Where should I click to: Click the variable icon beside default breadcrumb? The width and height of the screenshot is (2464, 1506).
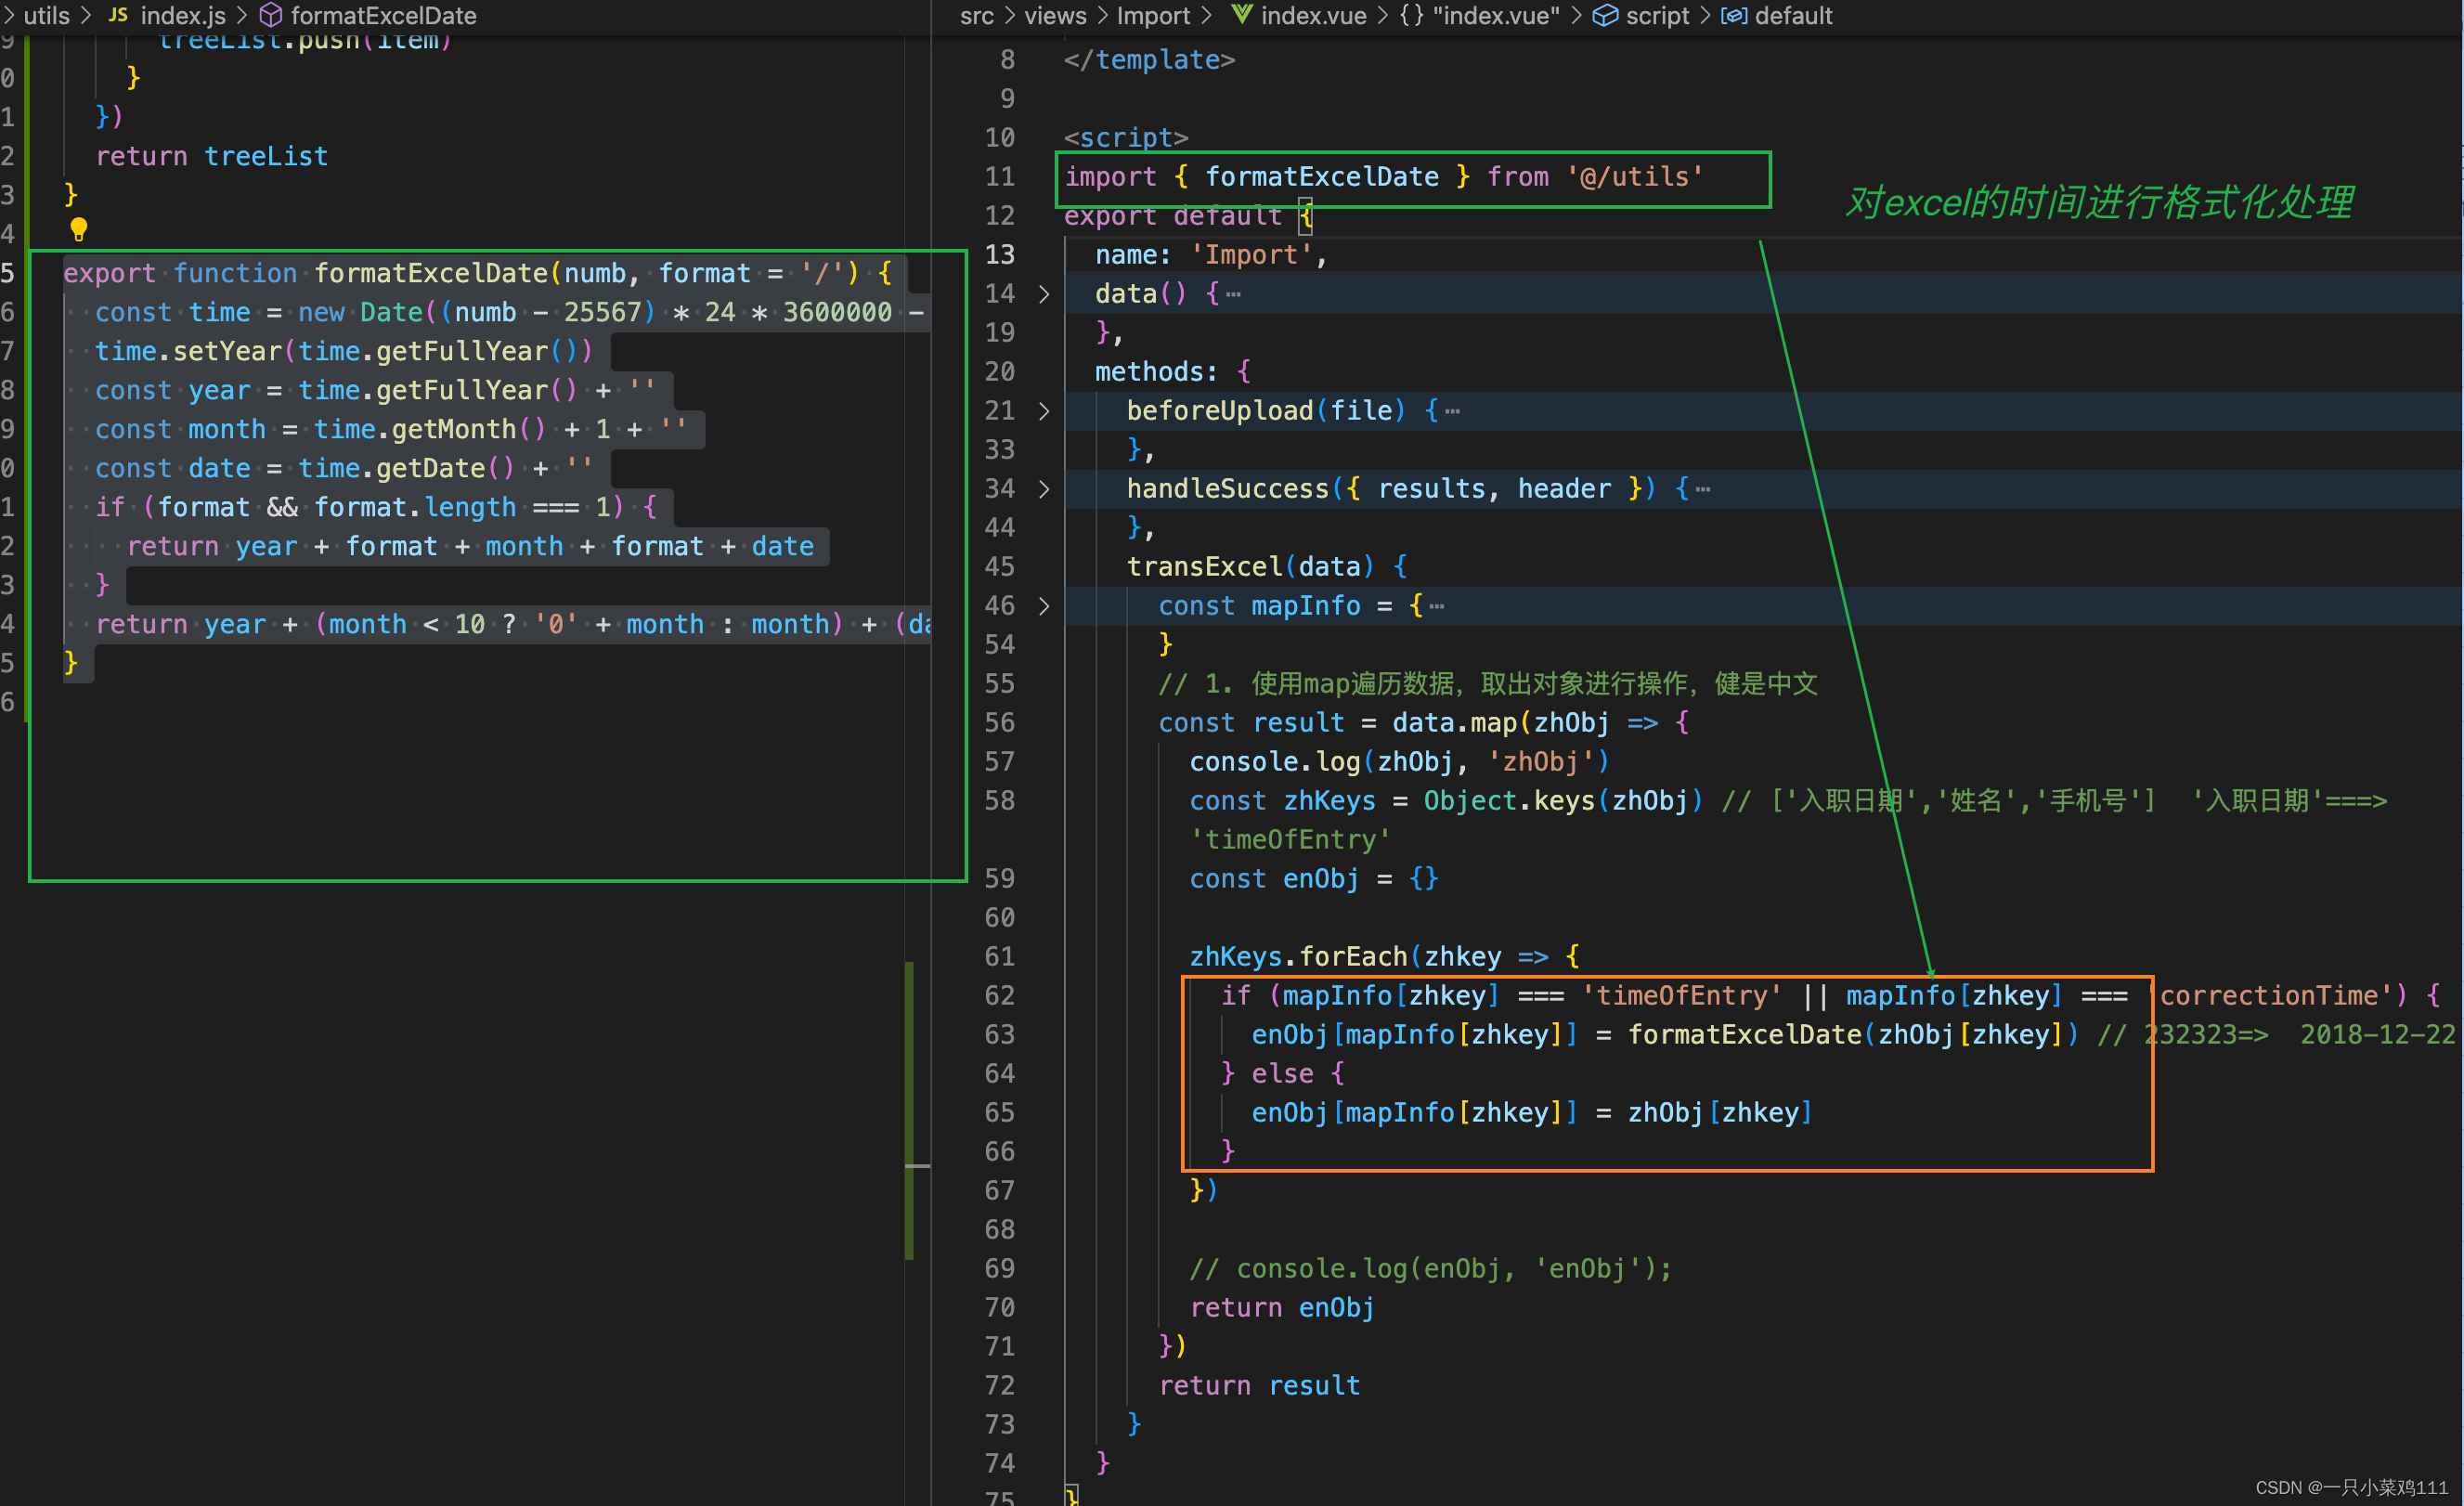click(1734, 15)
